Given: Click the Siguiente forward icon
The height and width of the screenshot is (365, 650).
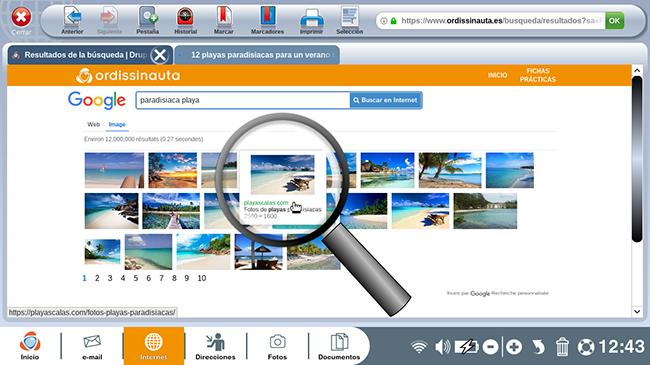Looking at the screenshot, I should [109, 20].
